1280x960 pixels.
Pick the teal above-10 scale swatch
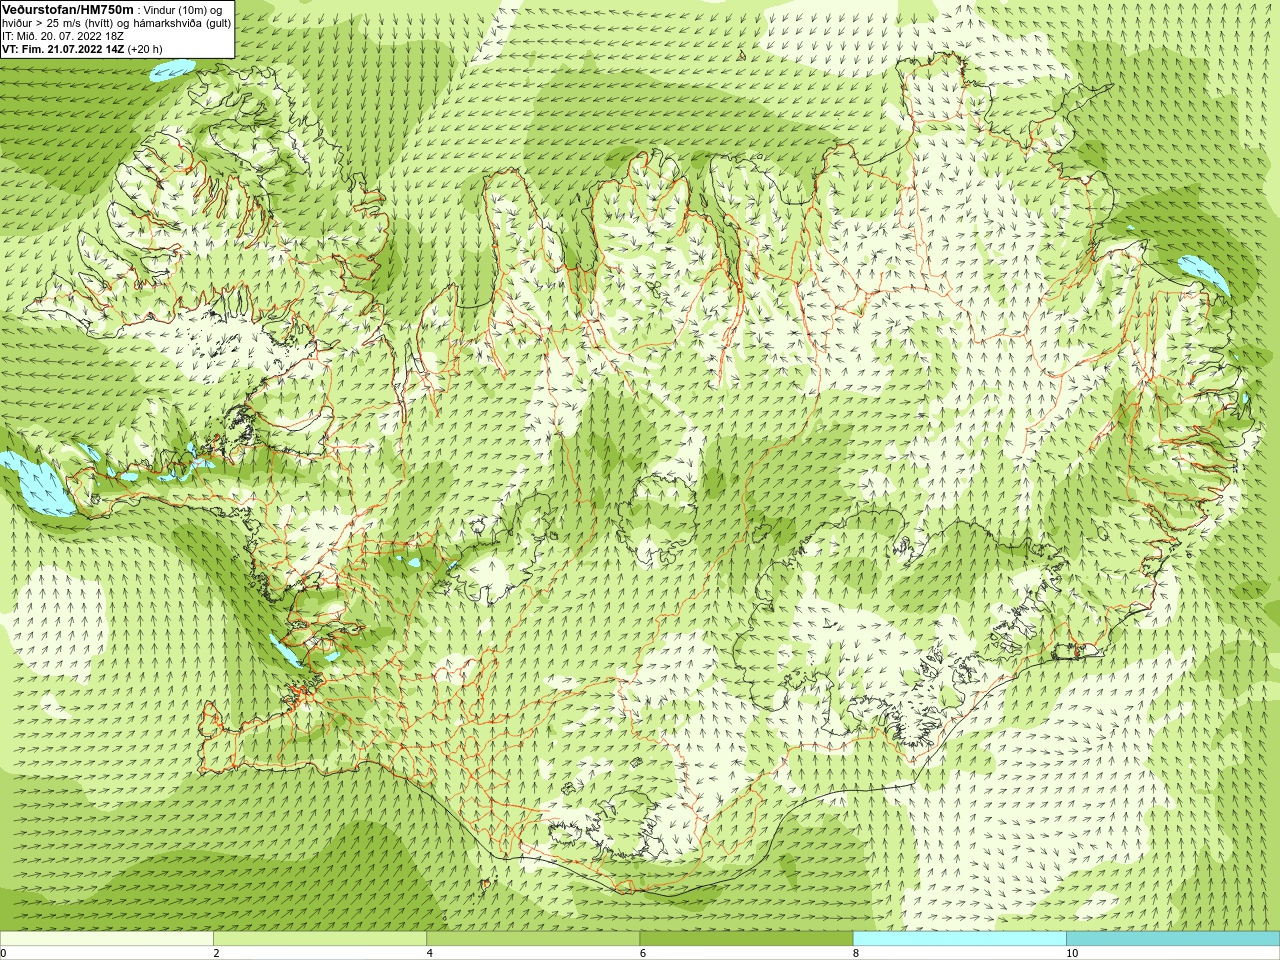pos(1173,939)
